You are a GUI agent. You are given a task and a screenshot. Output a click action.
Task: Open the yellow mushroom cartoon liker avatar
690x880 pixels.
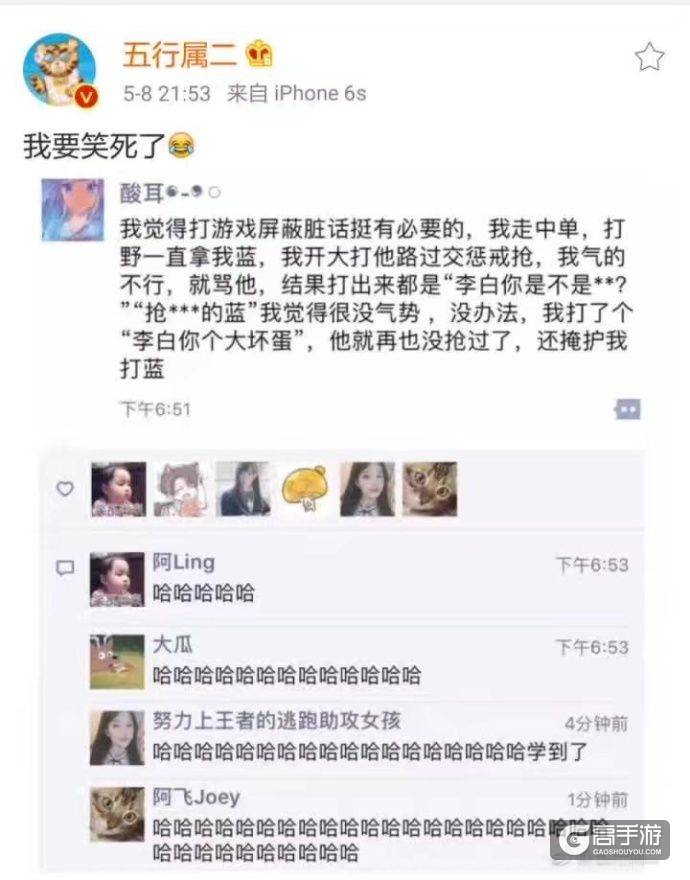tap(305, 489)
